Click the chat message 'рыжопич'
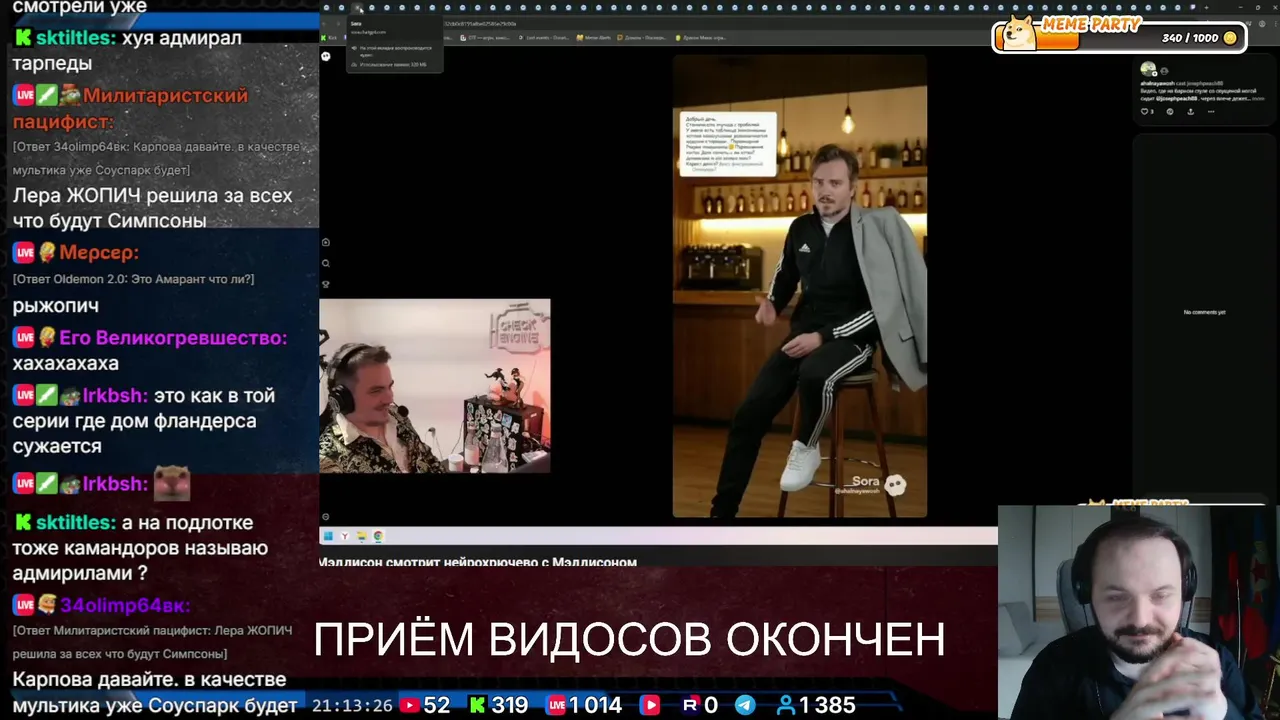The width and height of the screenshot is (1280, 720). point(55,306)
